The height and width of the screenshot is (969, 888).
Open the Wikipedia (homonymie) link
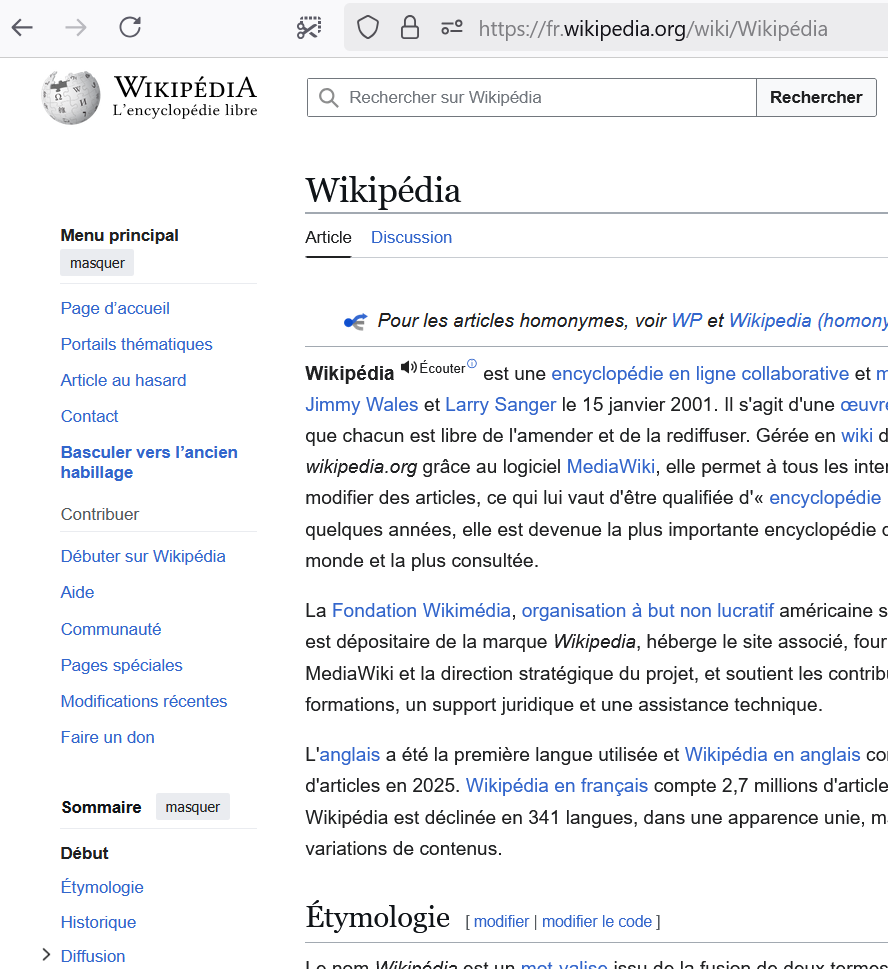(x=808, y=321)
